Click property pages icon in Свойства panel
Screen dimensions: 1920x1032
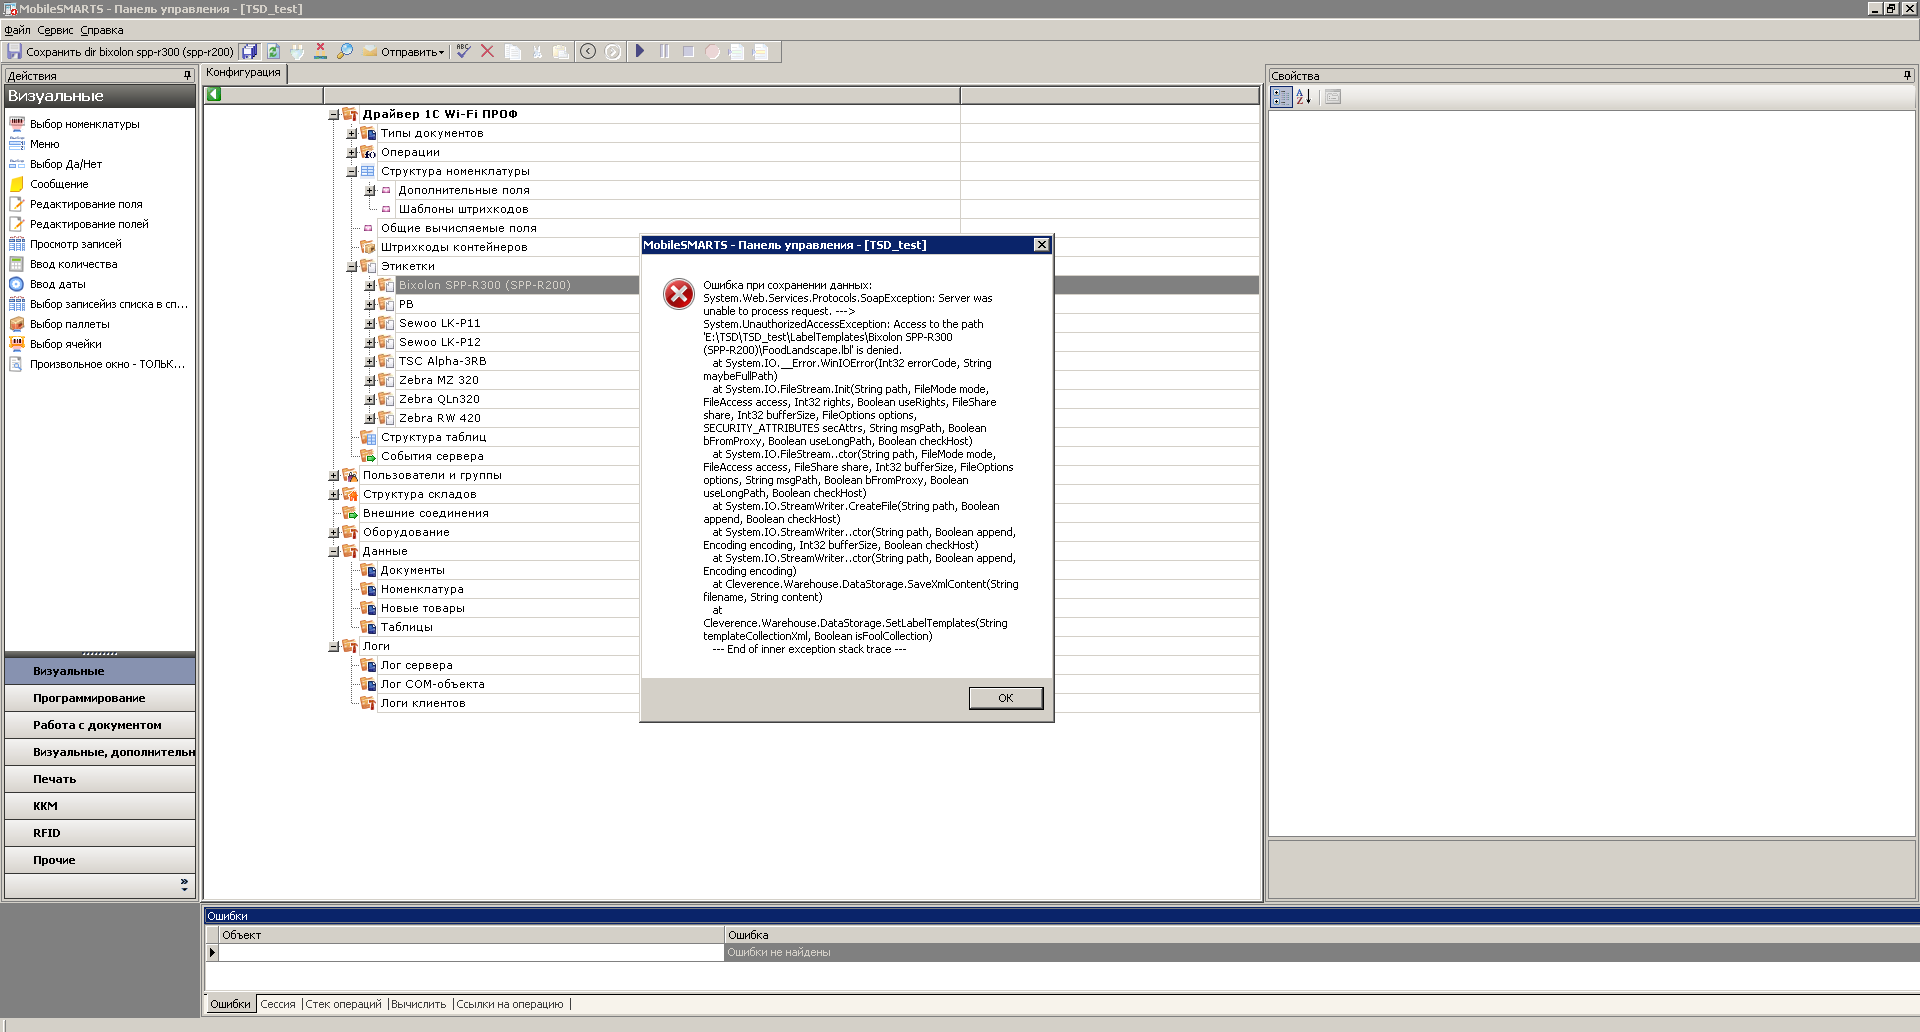tap(1333, 97)
